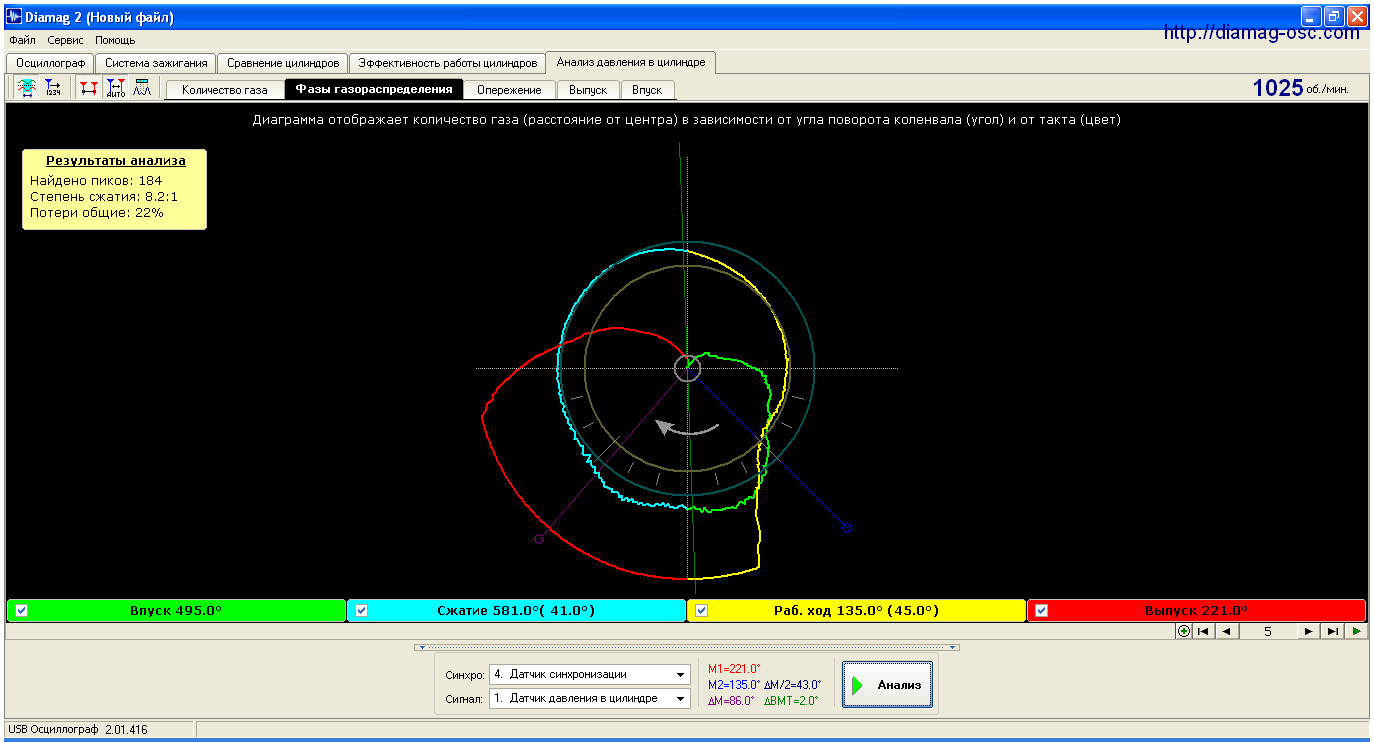
Task: Select Фазы газораспределения subtab
Action: [374, 89]
